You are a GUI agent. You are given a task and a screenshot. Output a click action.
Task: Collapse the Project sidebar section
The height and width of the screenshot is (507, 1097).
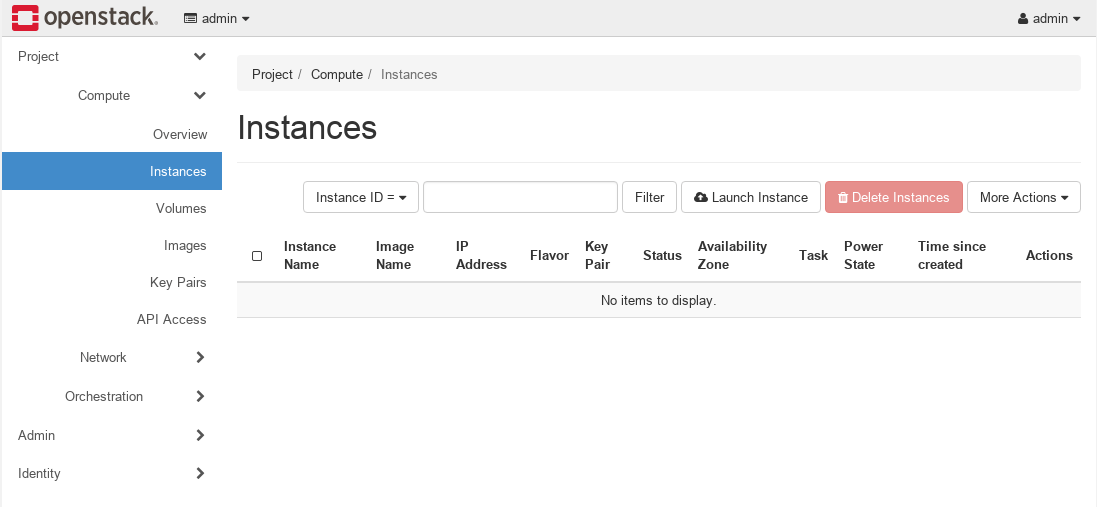click(x=112, y=57)
